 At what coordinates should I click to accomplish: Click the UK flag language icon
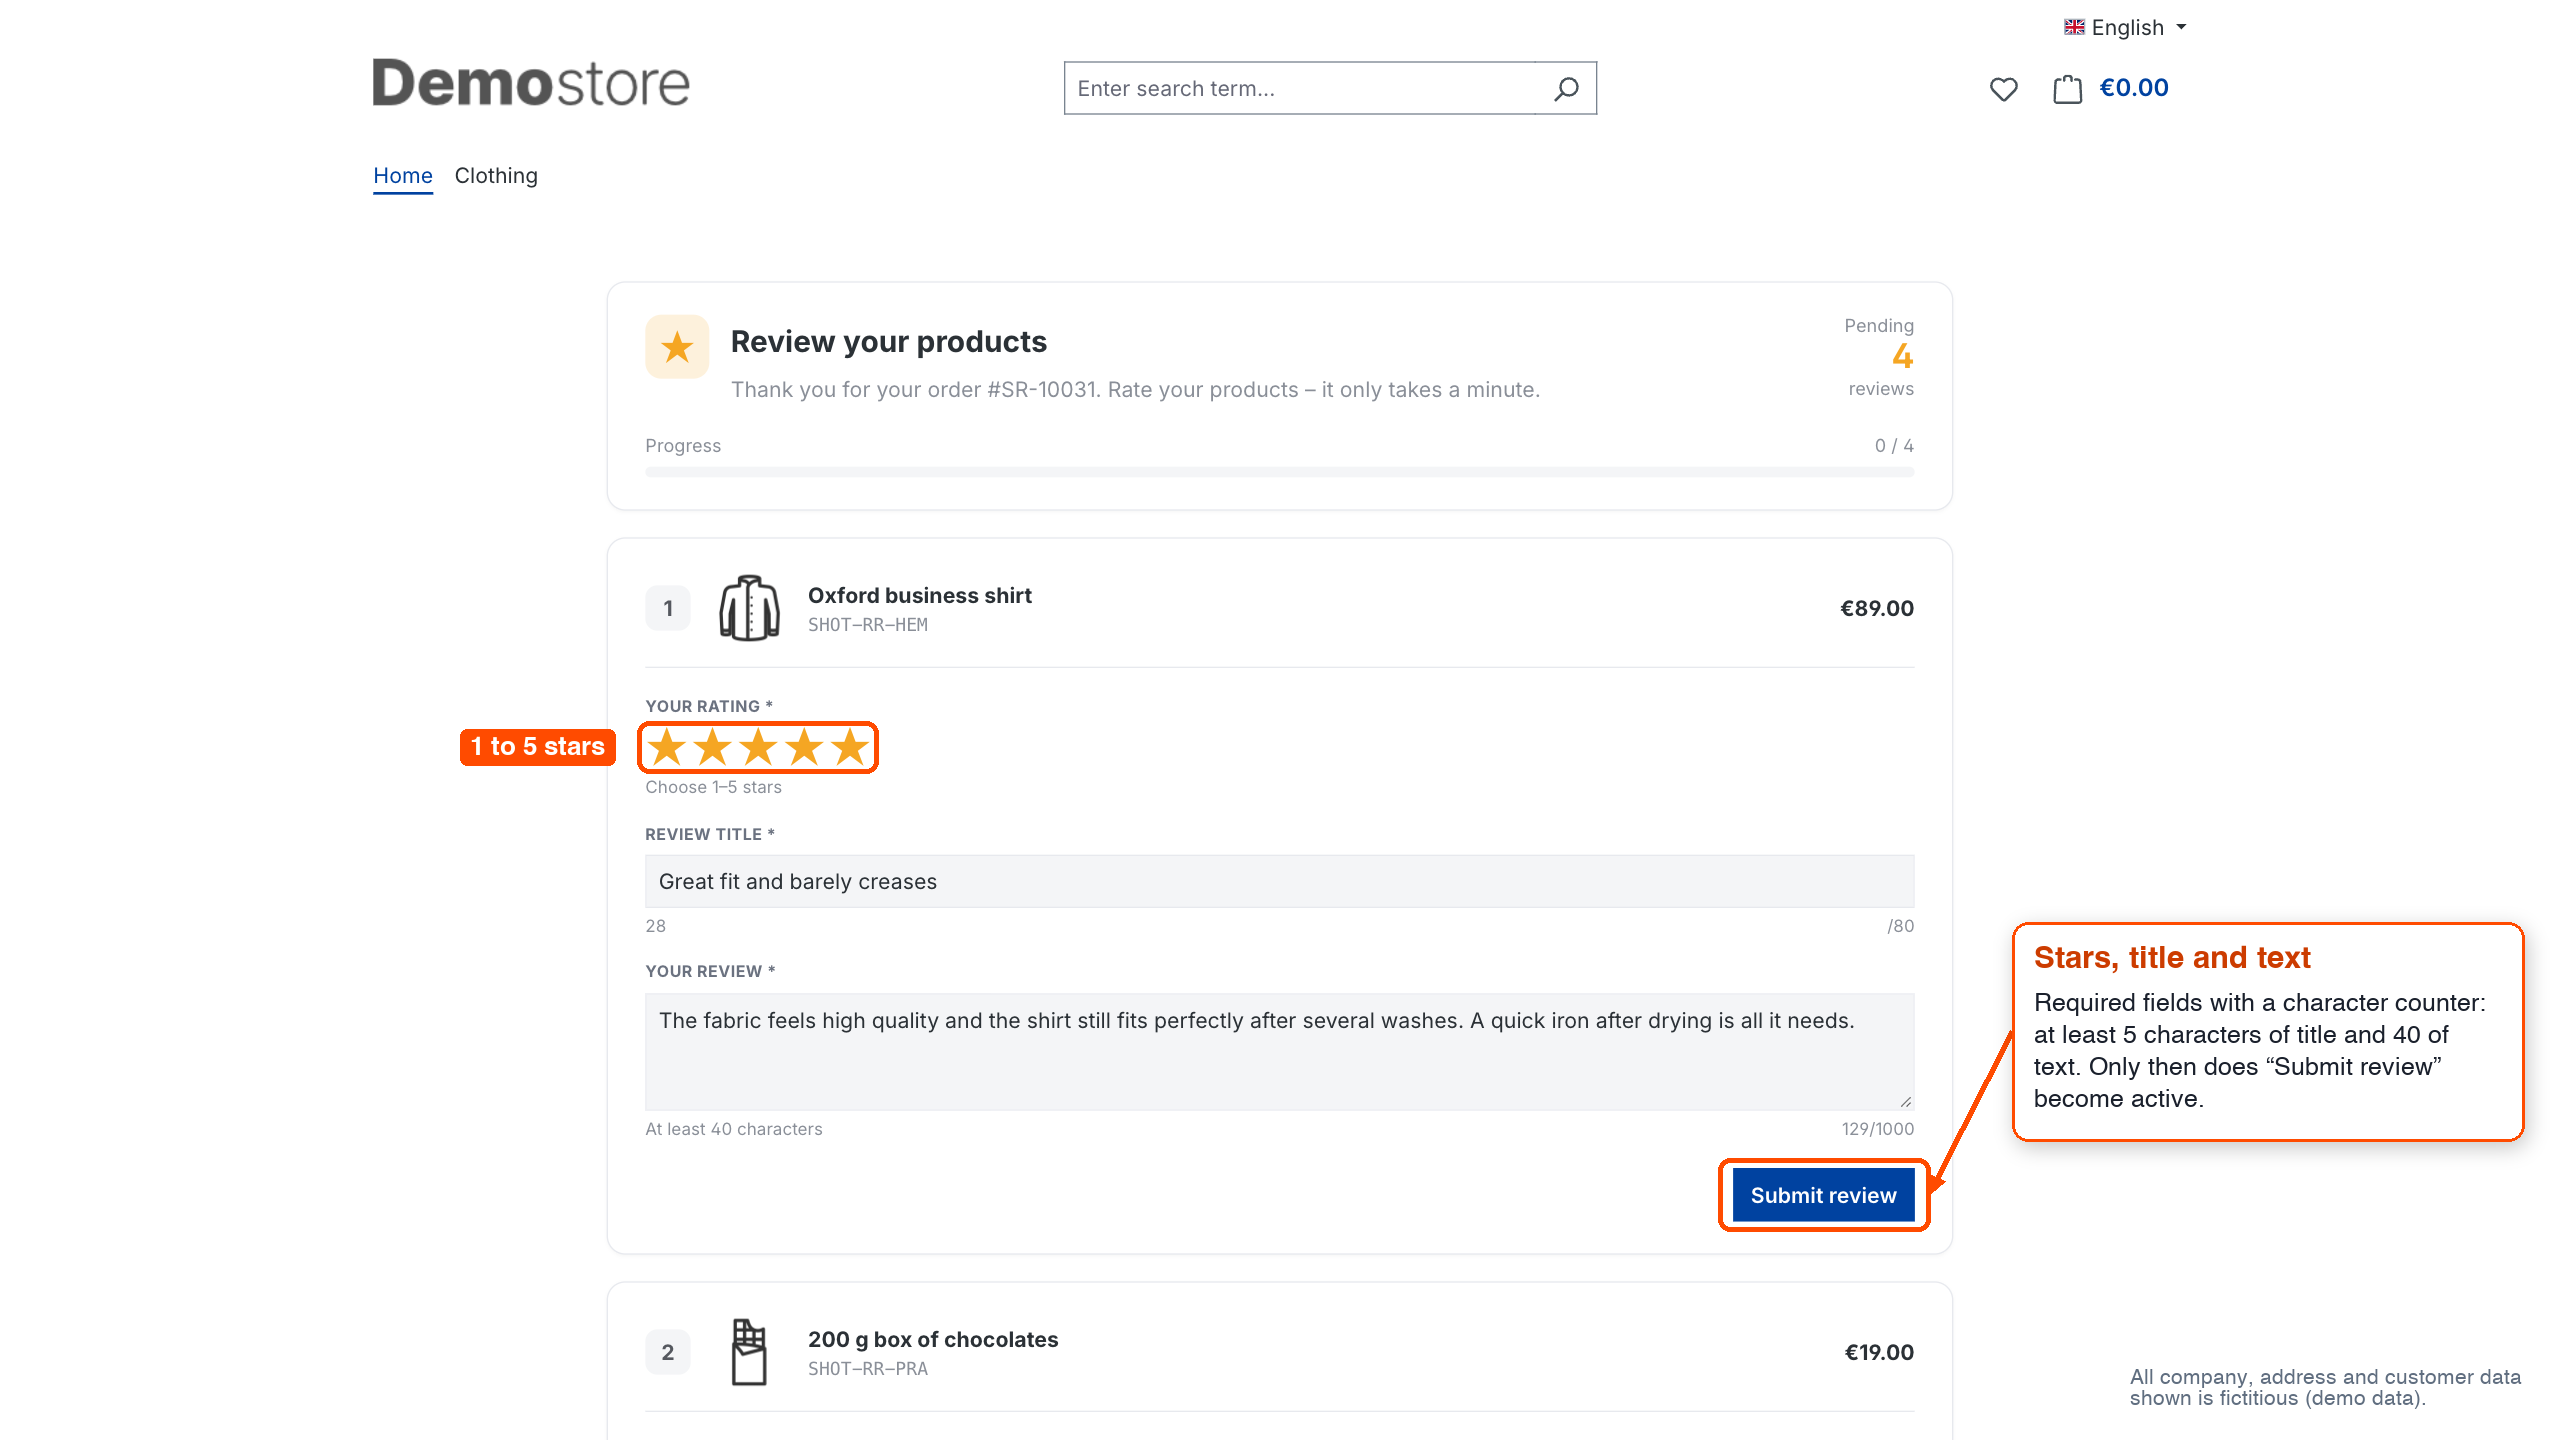point(2074,27)
